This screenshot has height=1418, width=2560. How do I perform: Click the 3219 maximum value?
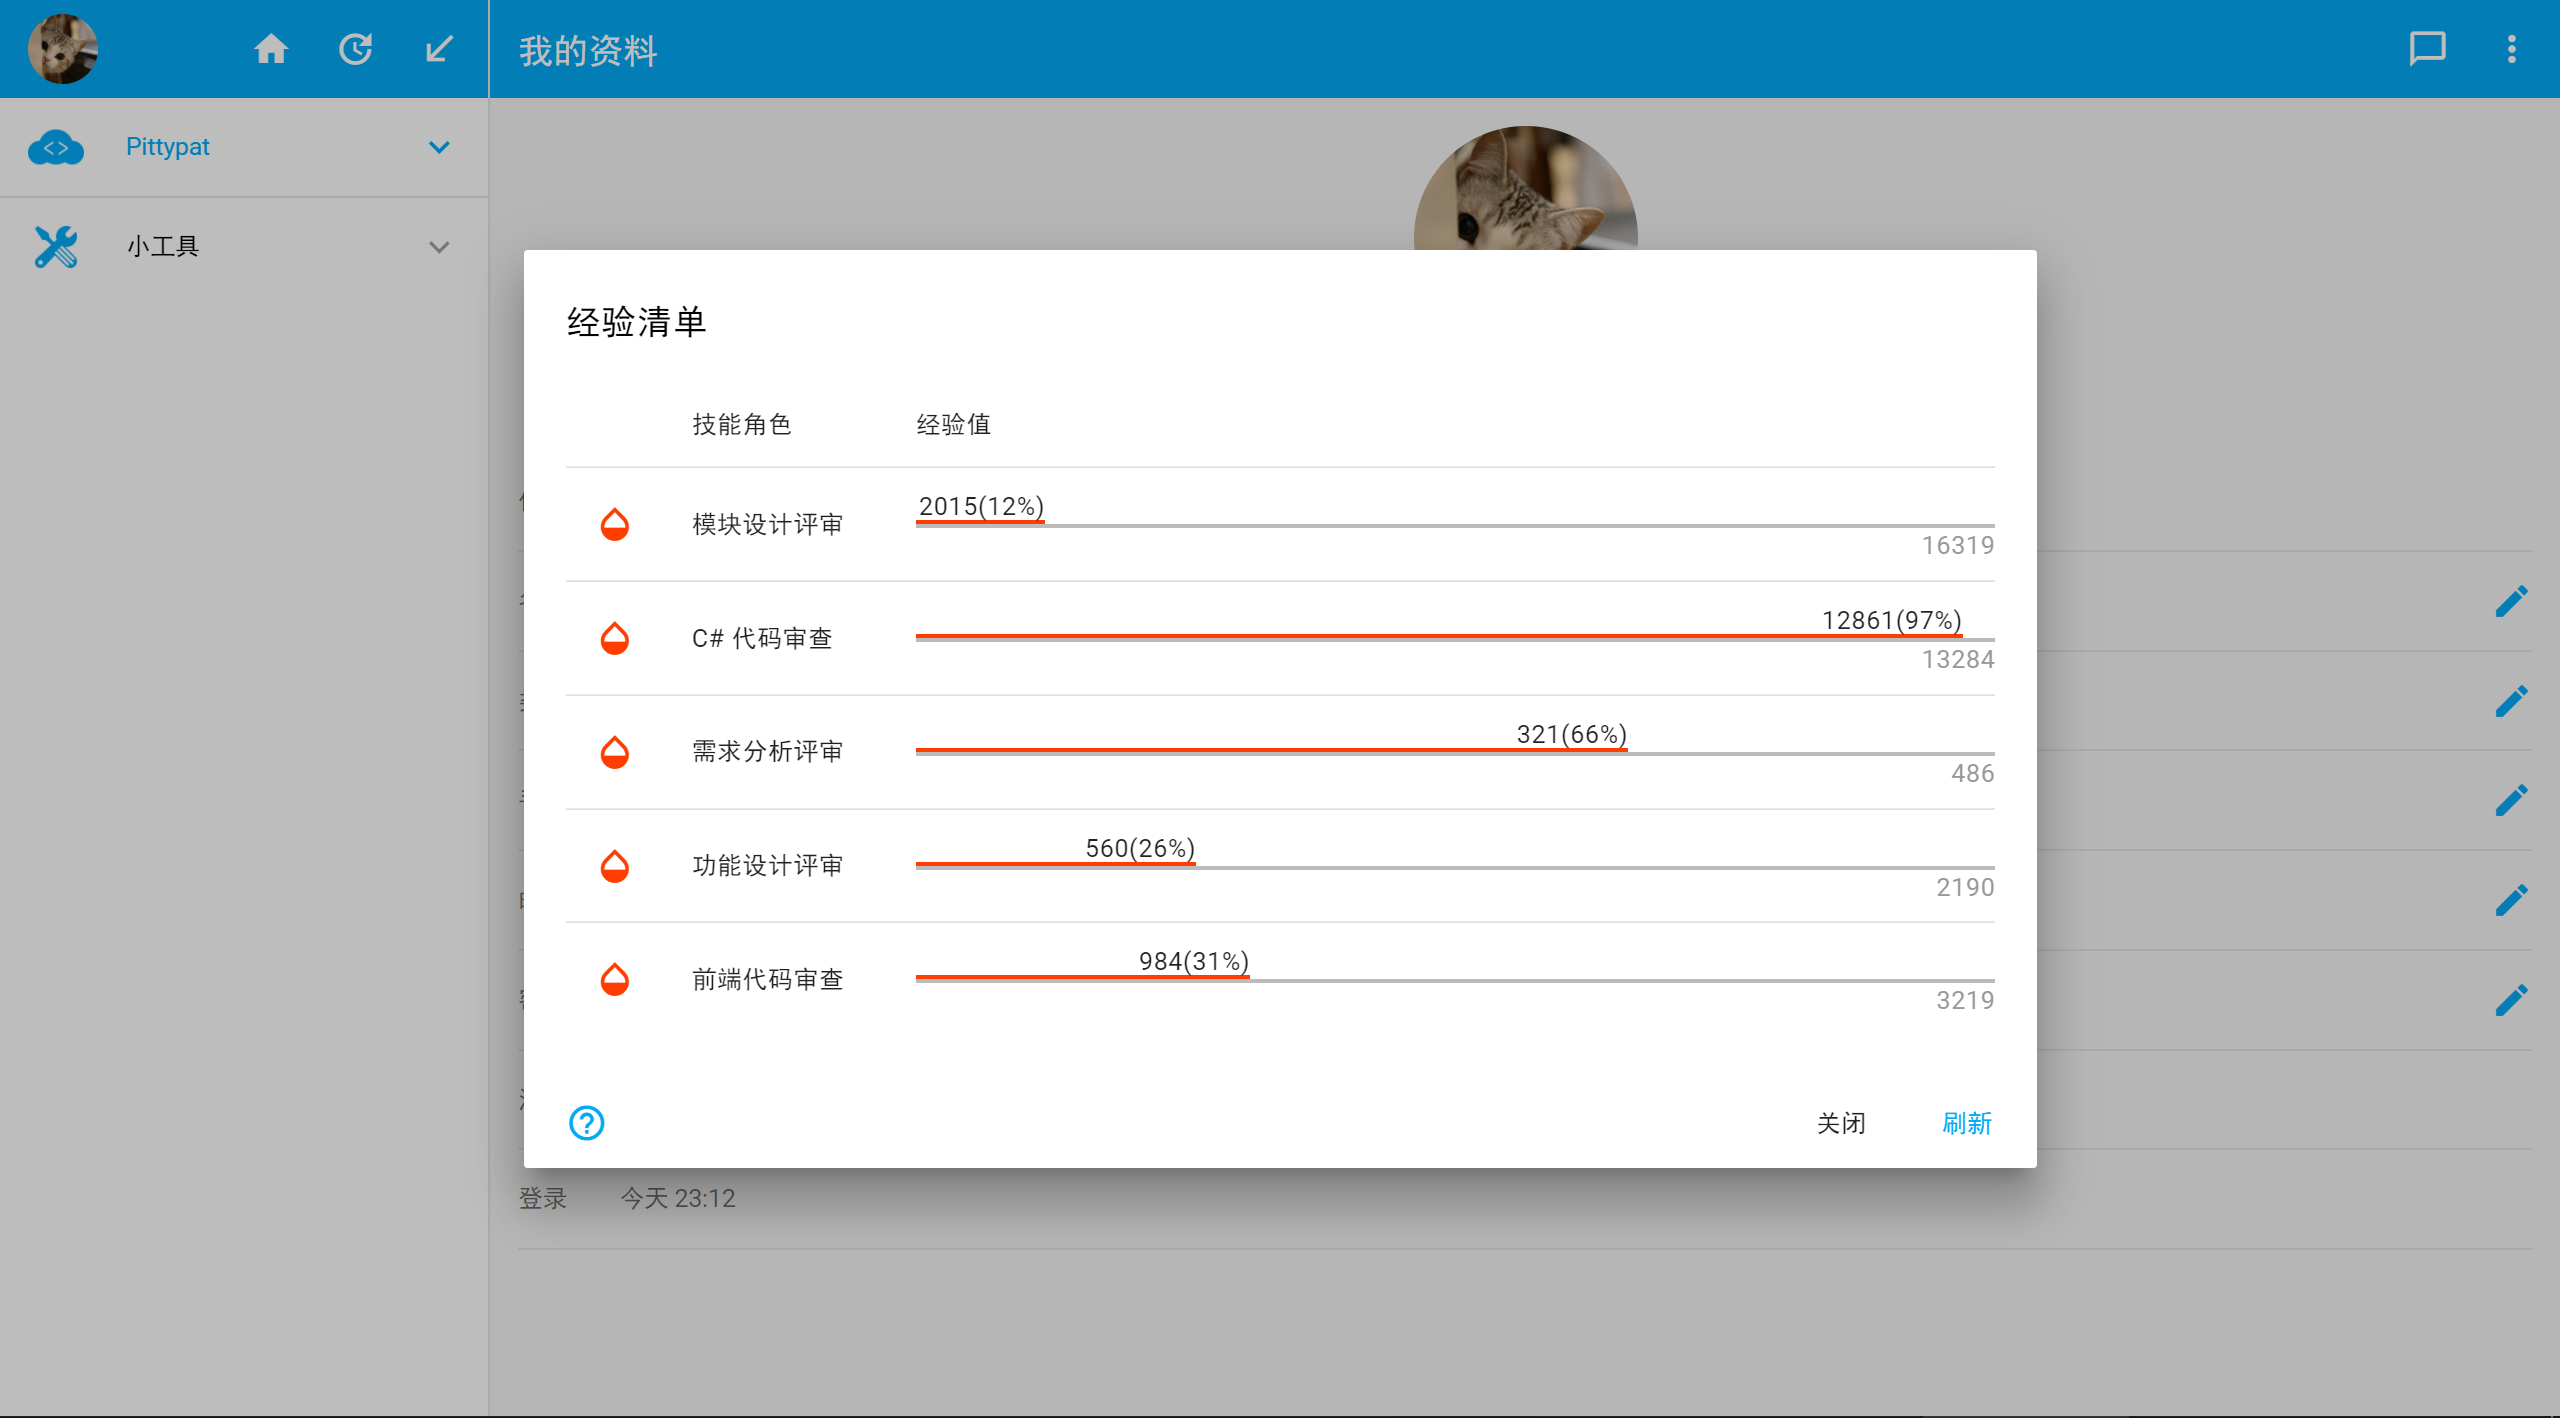tap(1964, 1000)
